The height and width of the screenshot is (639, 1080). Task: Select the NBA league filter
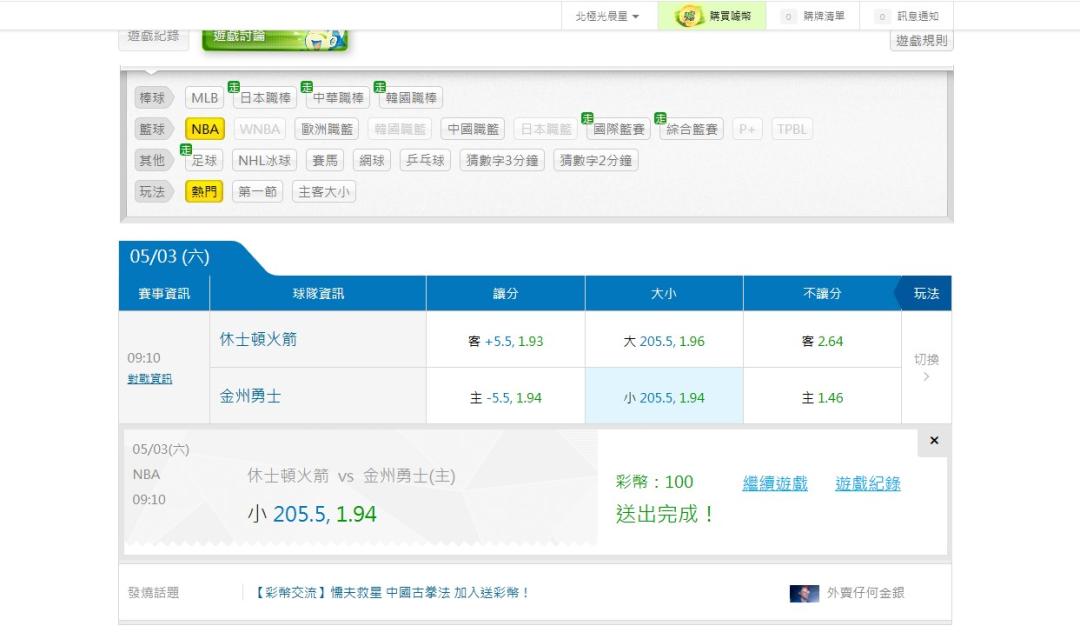tap(205, 129)
